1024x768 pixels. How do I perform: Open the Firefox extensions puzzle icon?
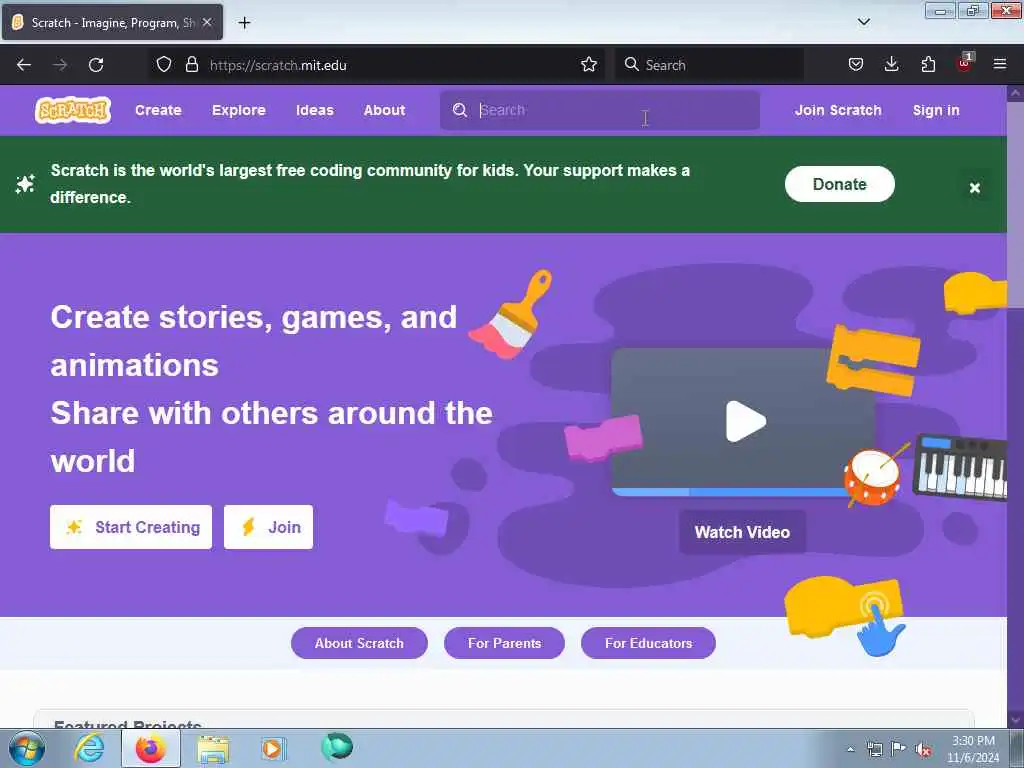click(x=928, y=65)
